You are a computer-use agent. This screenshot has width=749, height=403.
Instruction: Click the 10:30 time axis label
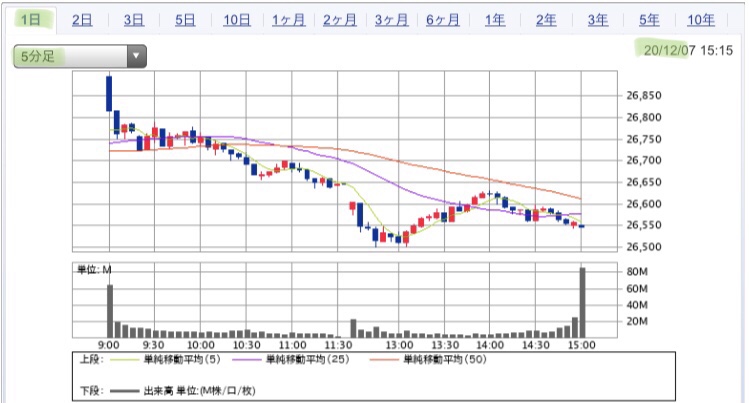tap(246, 345)
